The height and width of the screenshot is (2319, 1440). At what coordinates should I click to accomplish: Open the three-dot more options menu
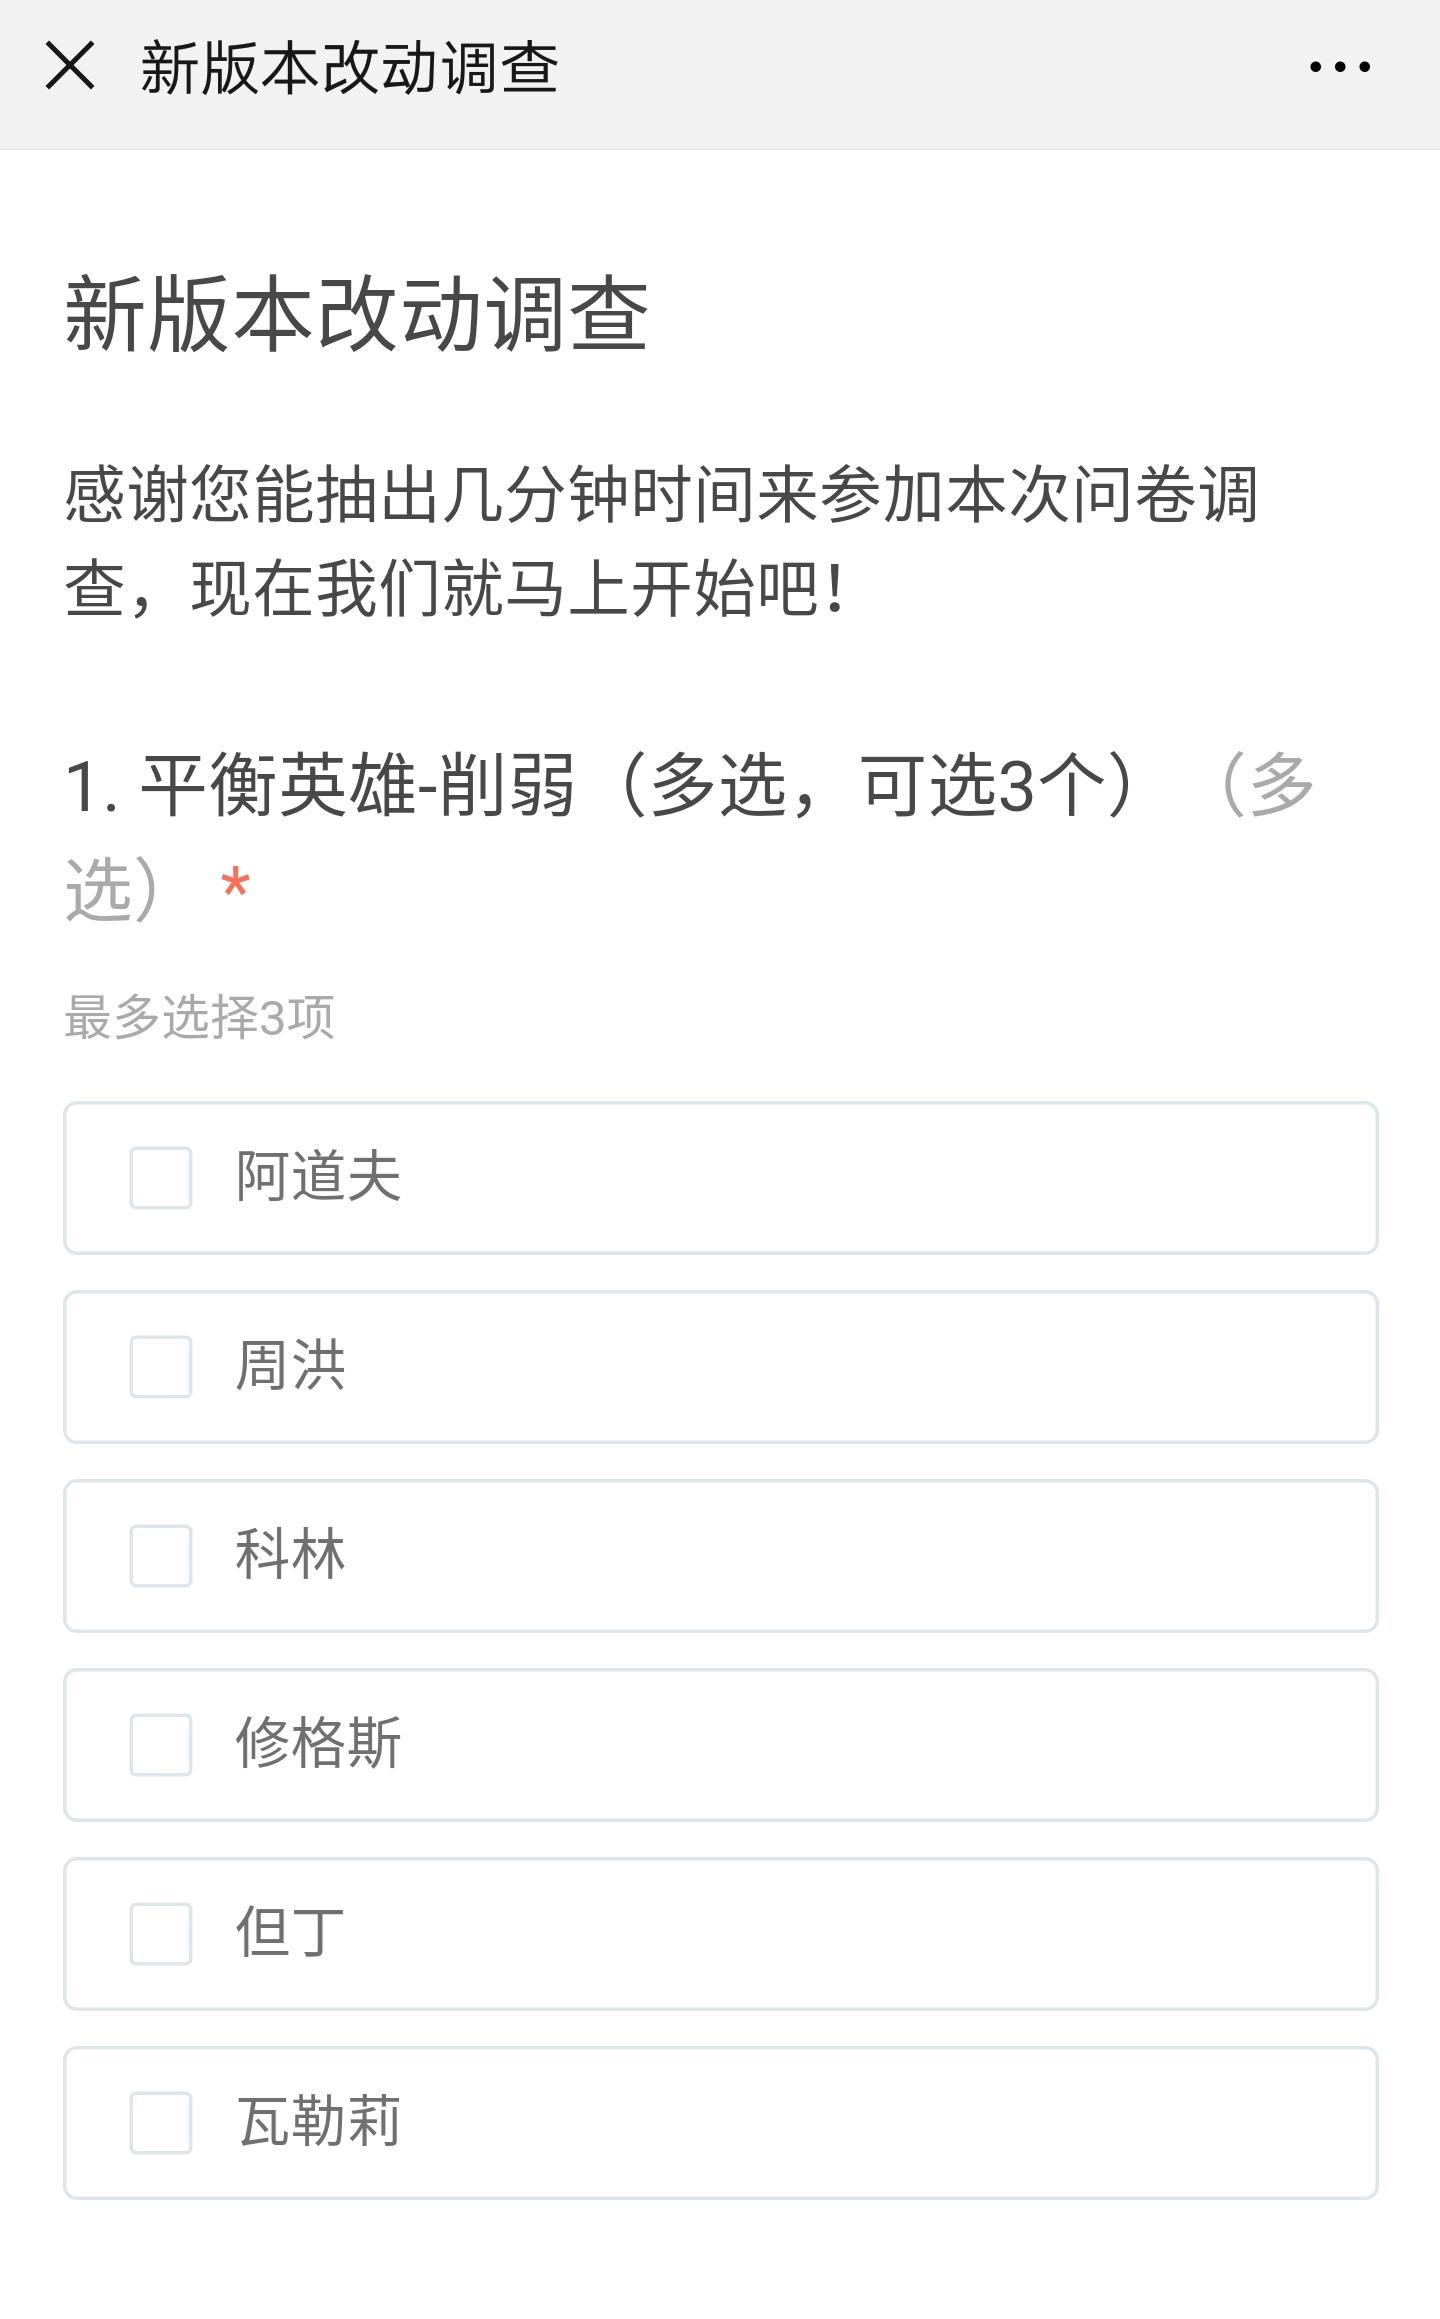click(1339, 67)
